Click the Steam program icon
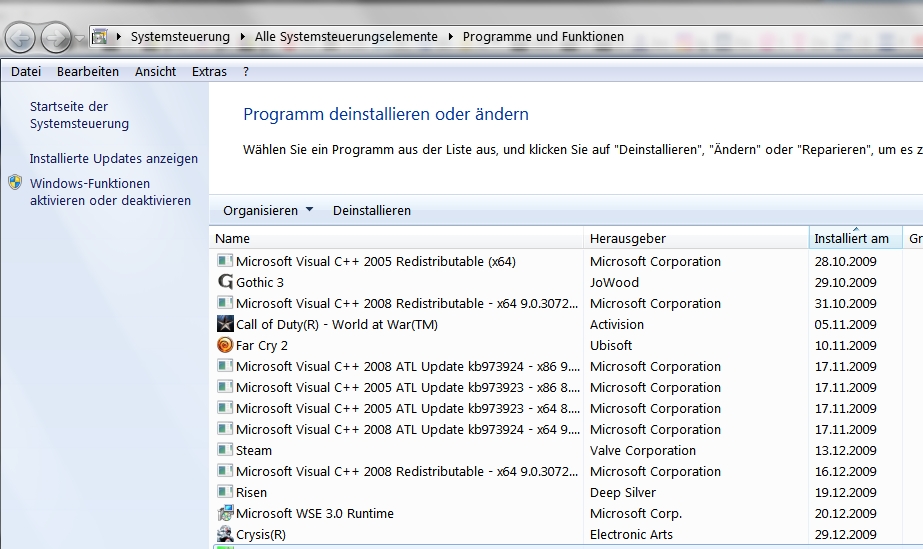 [x=225, y=450]
